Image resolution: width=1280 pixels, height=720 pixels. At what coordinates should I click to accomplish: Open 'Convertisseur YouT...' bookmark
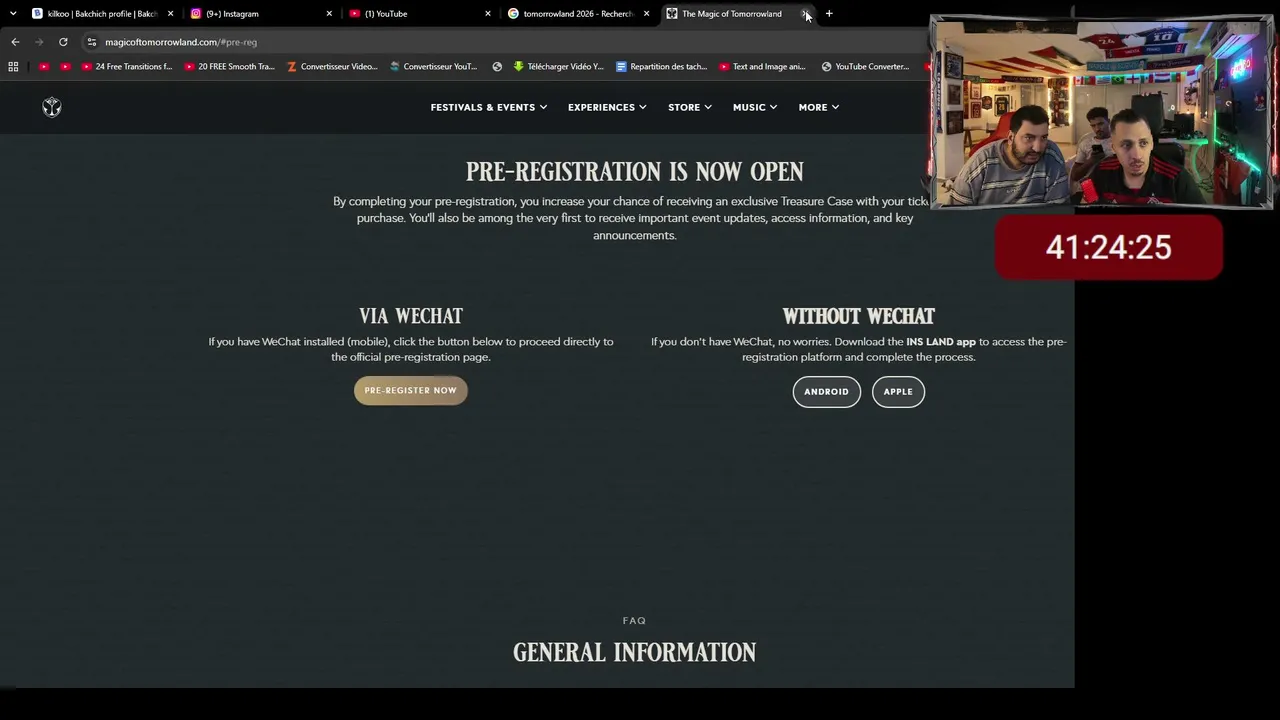[433, 67]
